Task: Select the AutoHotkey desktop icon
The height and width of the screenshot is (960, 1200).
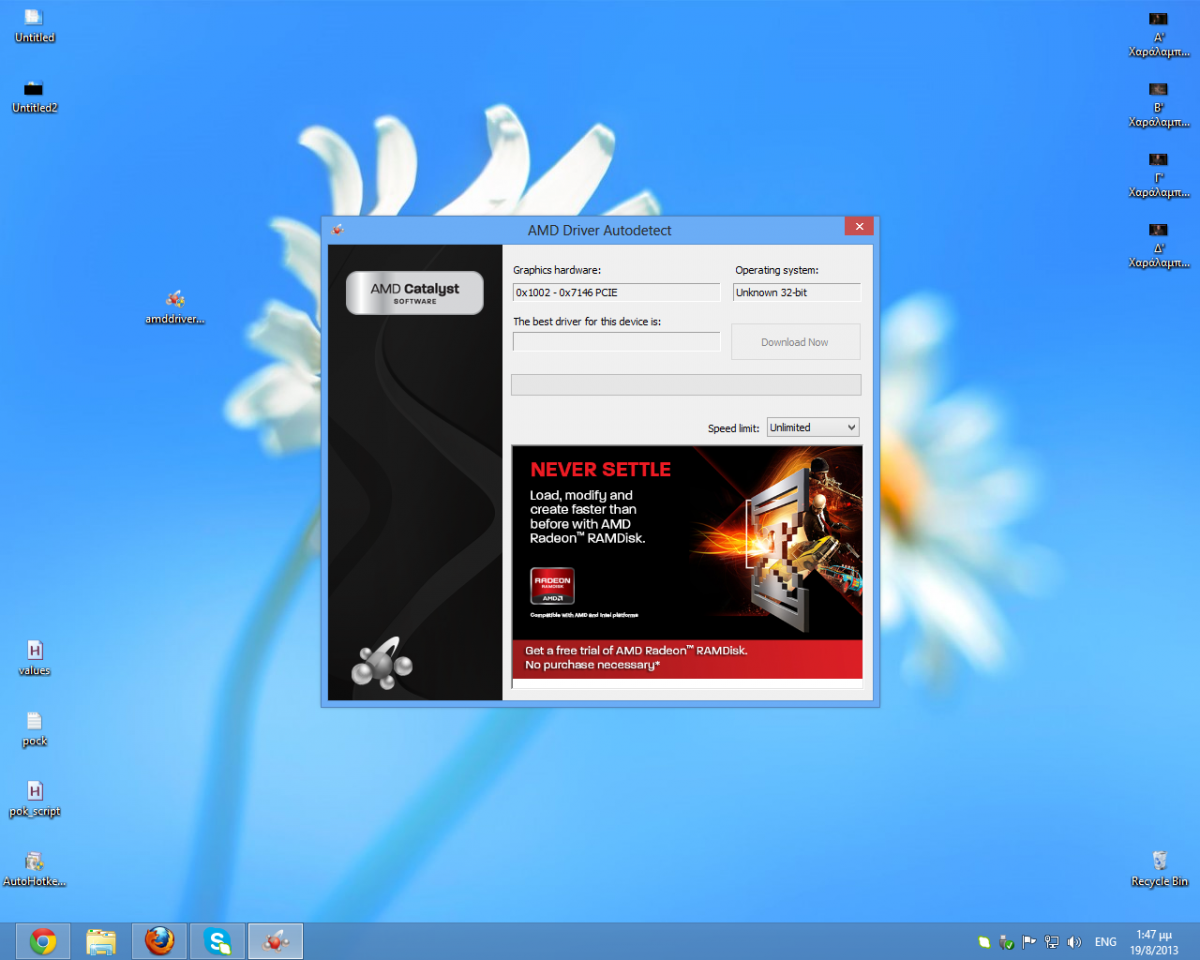Action: pyautogui.click(x=34, y=870)
